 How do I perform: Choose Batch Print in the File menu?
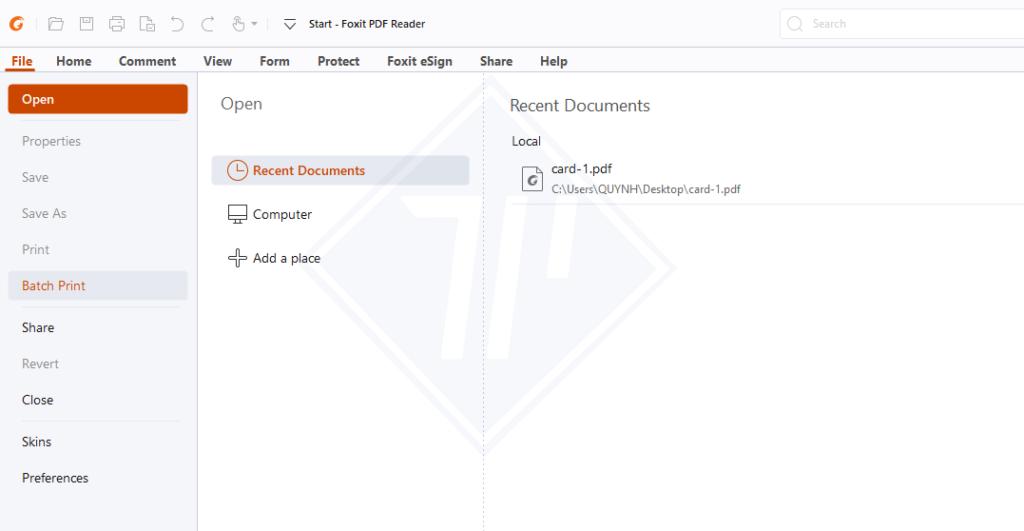point(54,286)
